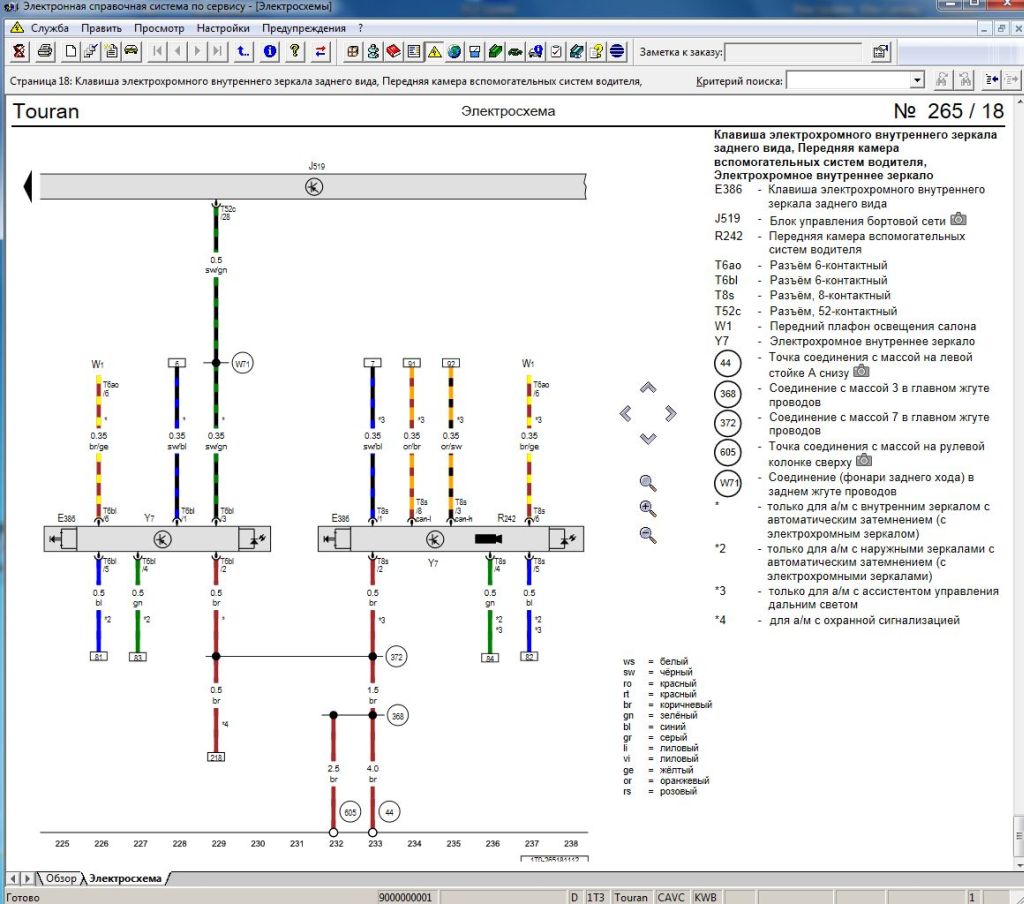Click the '9000000001' number in the status bar
Viewport: 1024px width, 904px height.
coord(405,897)
